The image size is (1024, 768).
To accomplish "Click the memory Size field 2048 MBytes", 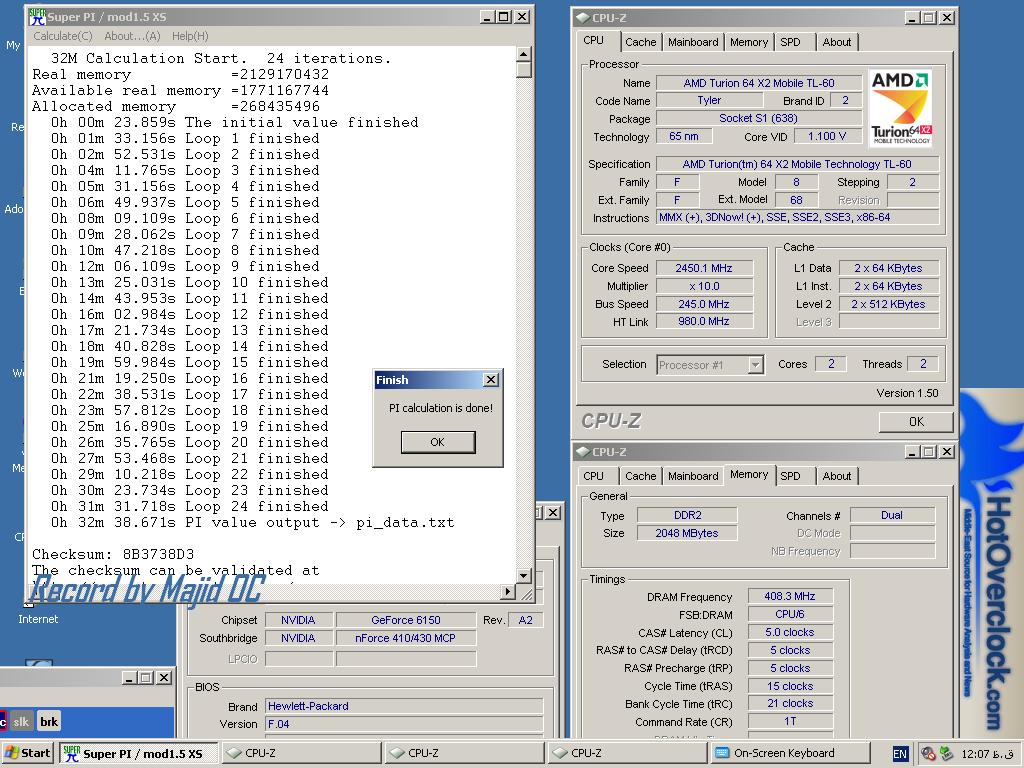I will click(x=687, y=533).
